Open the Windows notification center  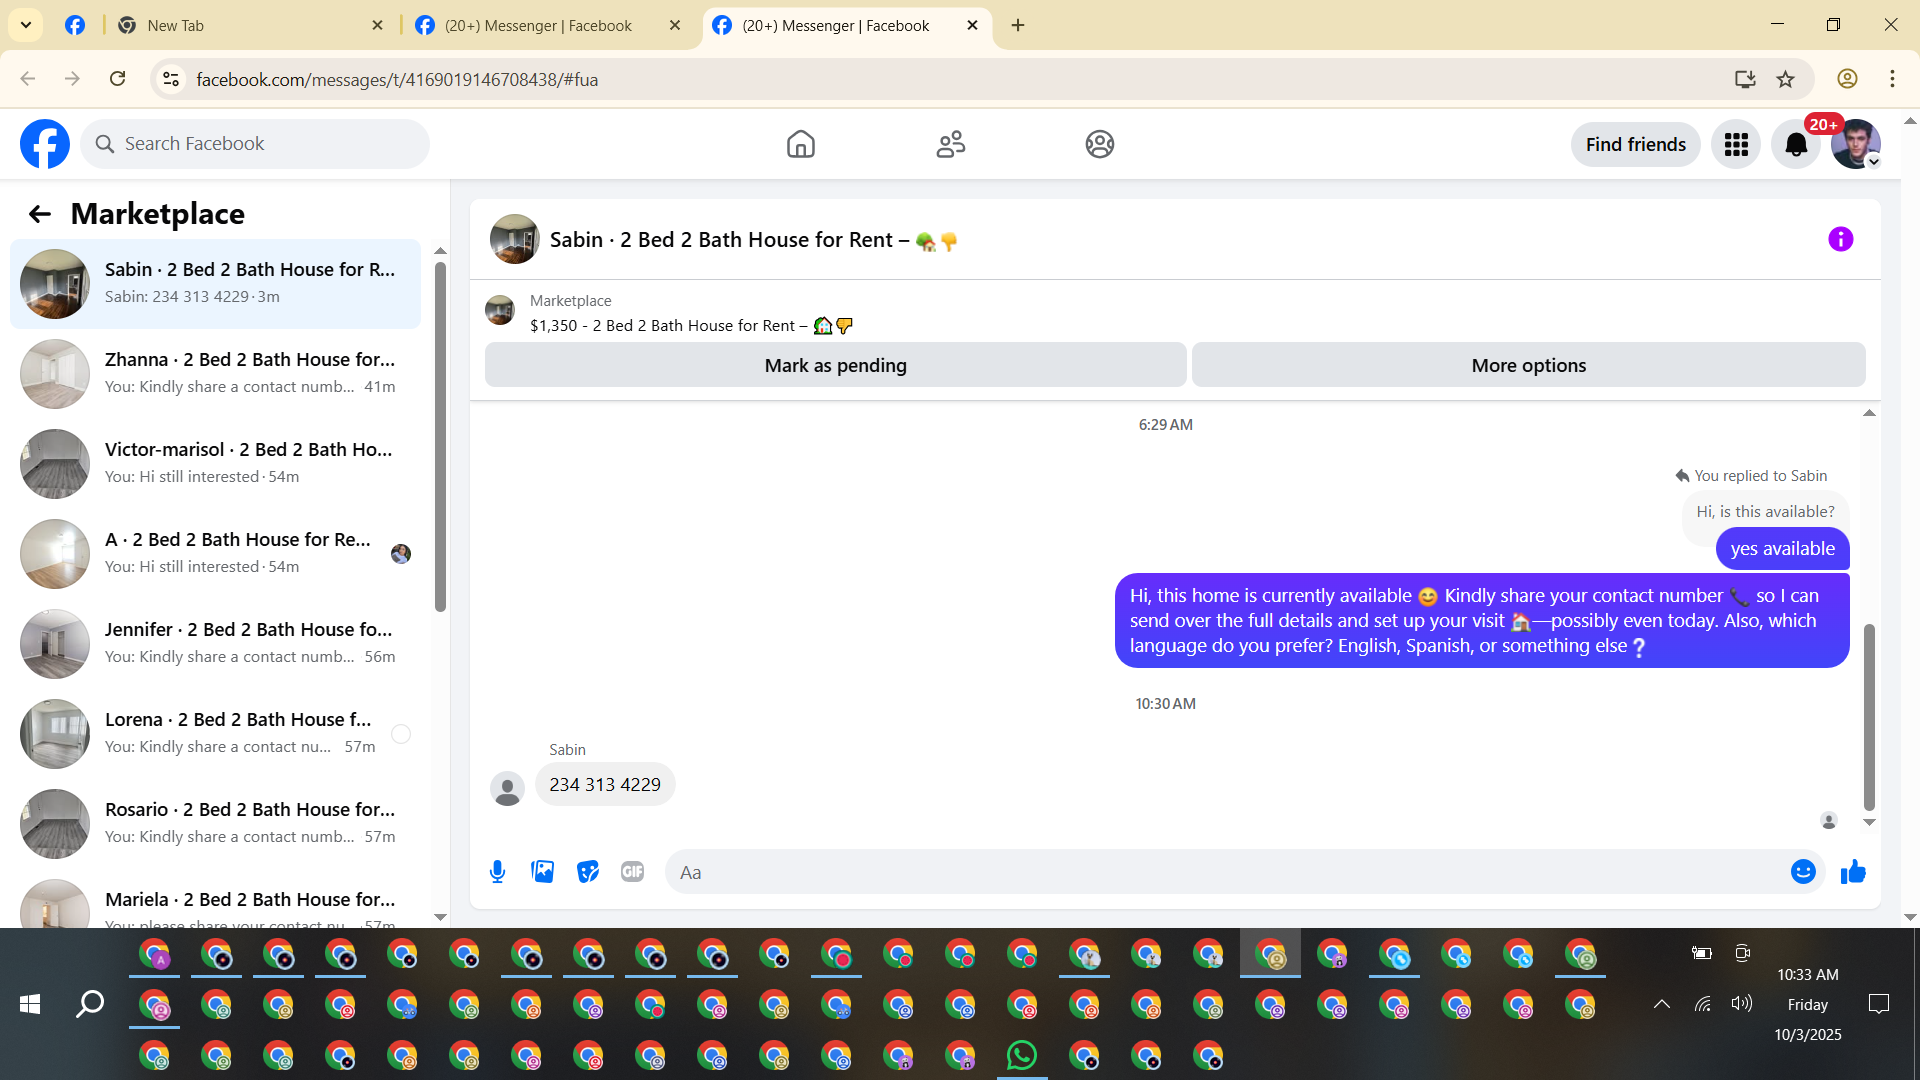point(1879,1004)
